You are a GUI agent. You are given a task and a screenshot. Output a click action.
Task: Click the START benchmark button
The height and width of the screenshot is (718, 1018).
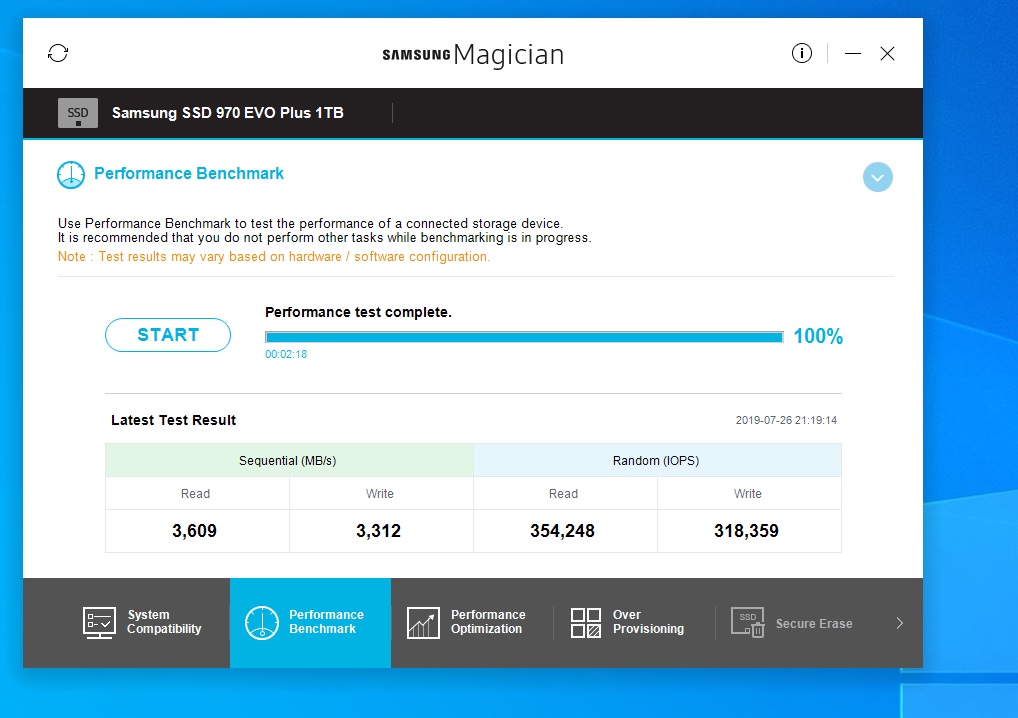[168, 335]
